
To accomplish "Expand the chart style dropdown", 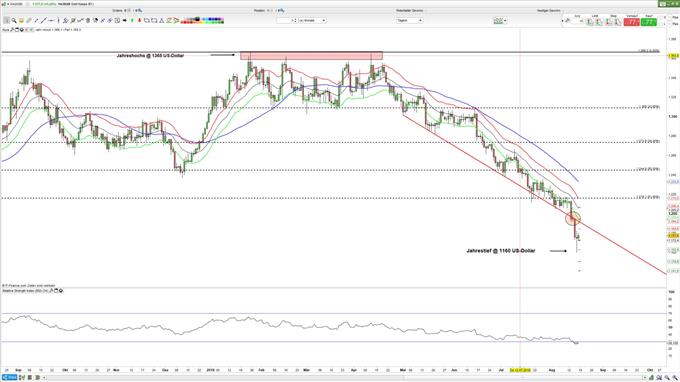I will pyautogui.click(x=500, y=20).
